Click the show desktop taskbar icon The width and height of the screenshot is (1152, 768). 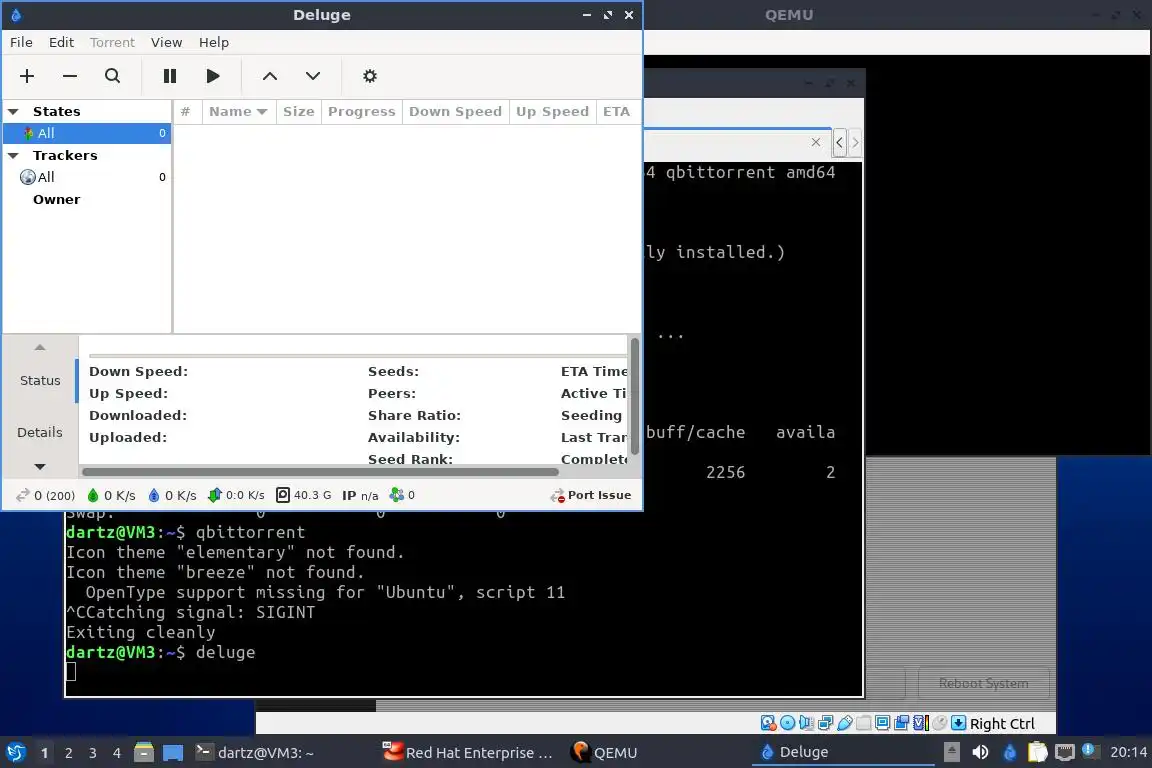point(173,753)
